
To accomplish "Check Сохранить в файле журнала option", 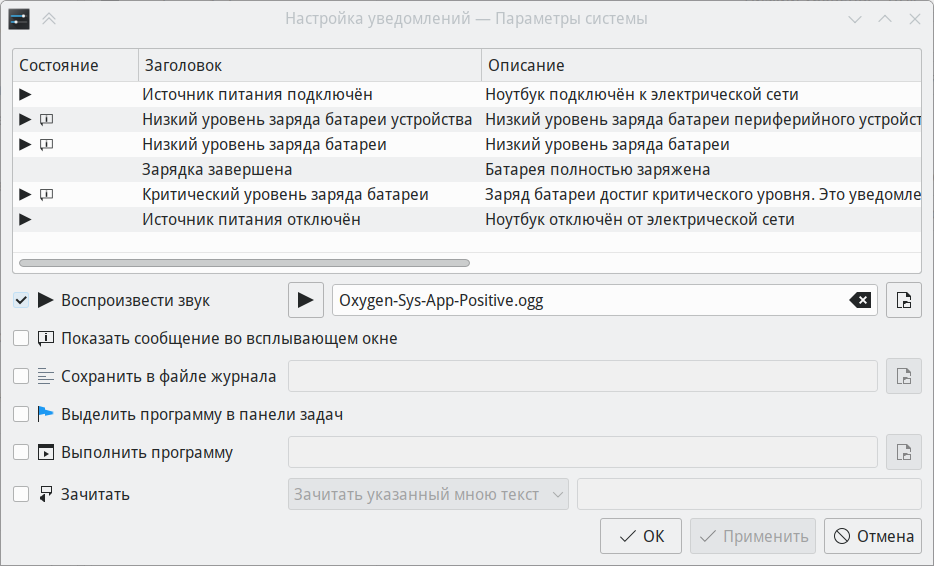I will pyautogui.click(x=21, y=376).
